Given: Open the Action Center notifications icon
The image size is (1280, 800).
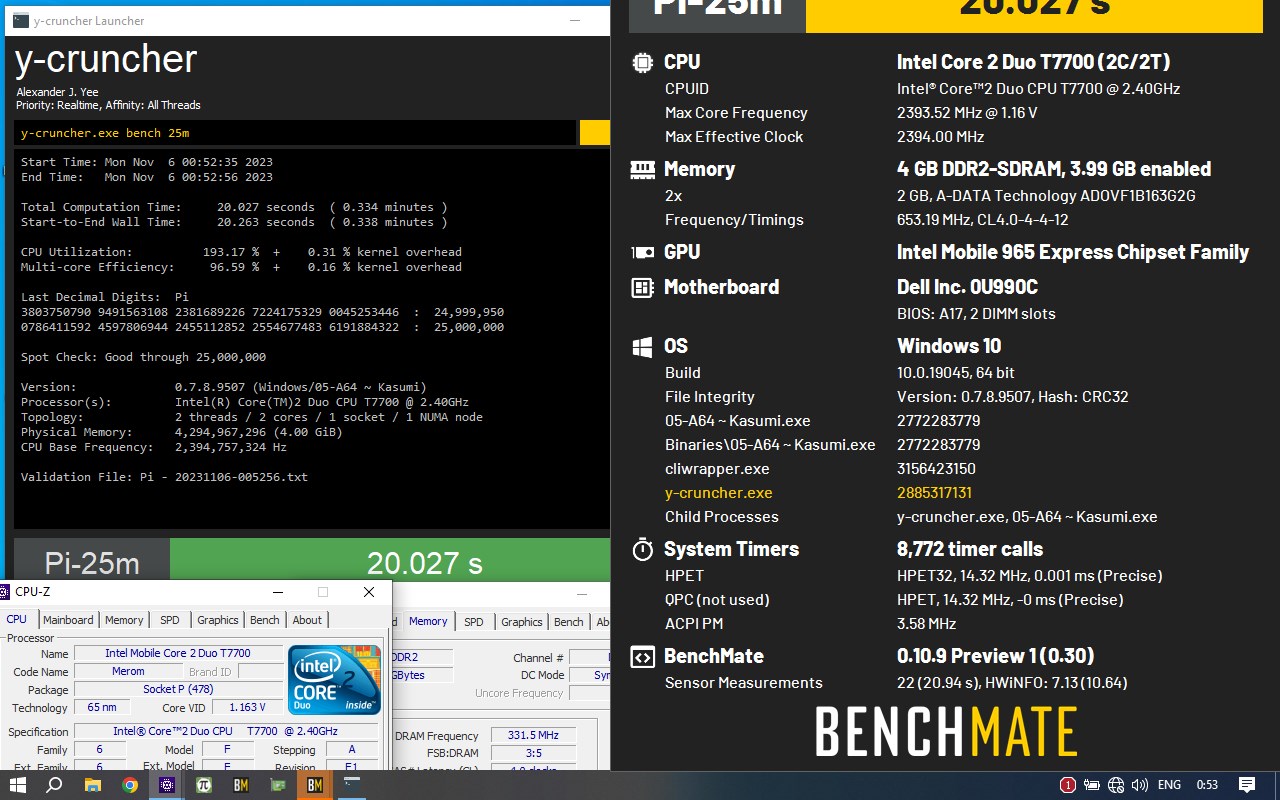Looking at the screenshot, I should [x=1247, y=785].
